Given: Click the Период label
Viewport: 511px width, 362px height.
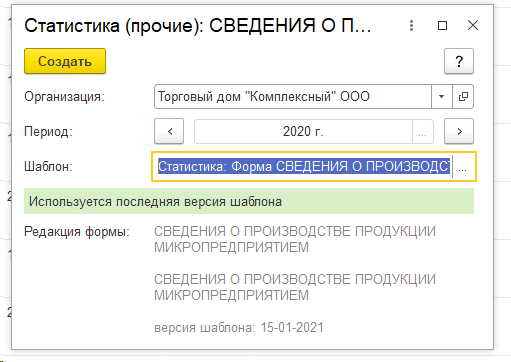Looking at the screenshot, I should point(48,131).
